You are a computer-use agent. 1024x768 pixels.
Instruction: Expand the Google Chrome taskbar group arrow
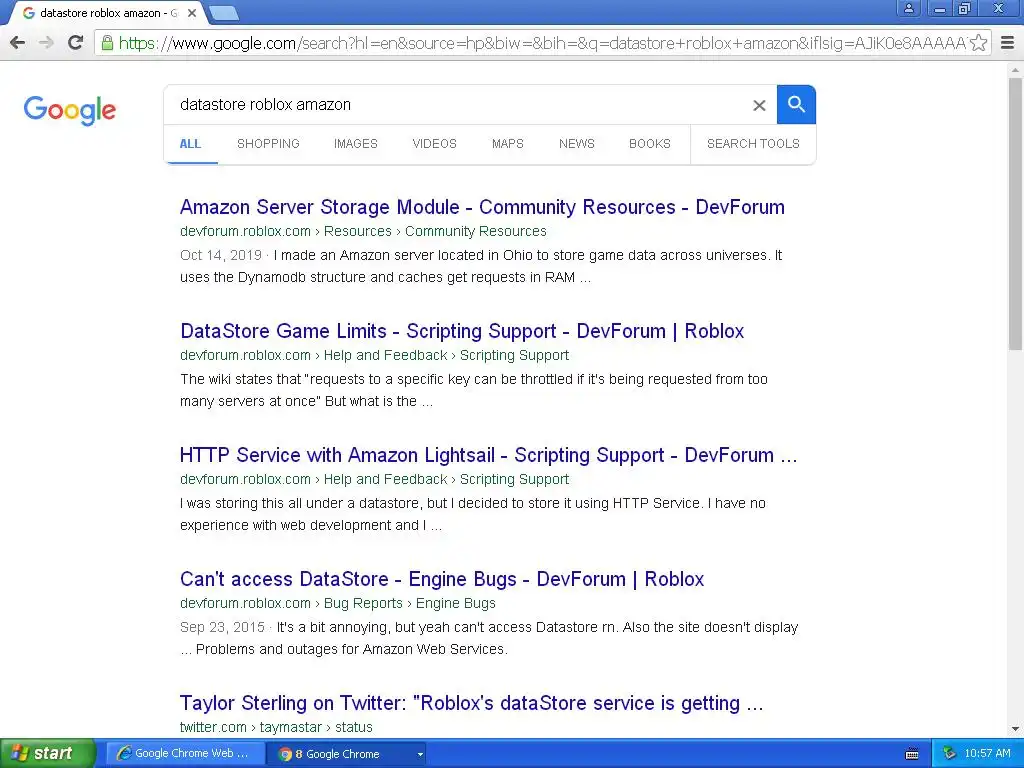[x=420, y=754]
